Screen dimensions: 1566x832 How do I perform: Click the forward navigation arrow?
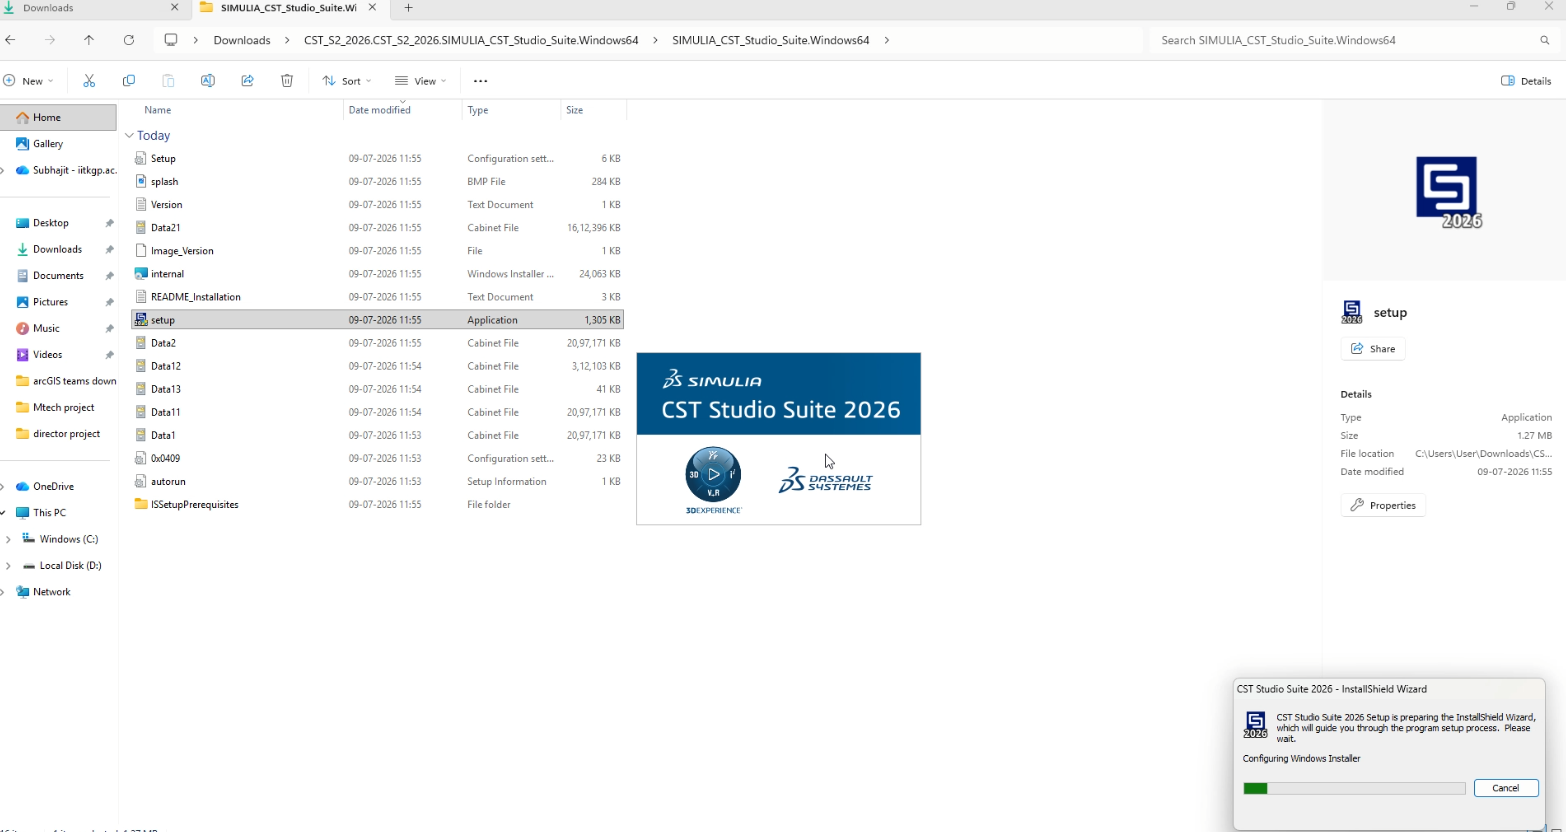(x=50, y=40)
